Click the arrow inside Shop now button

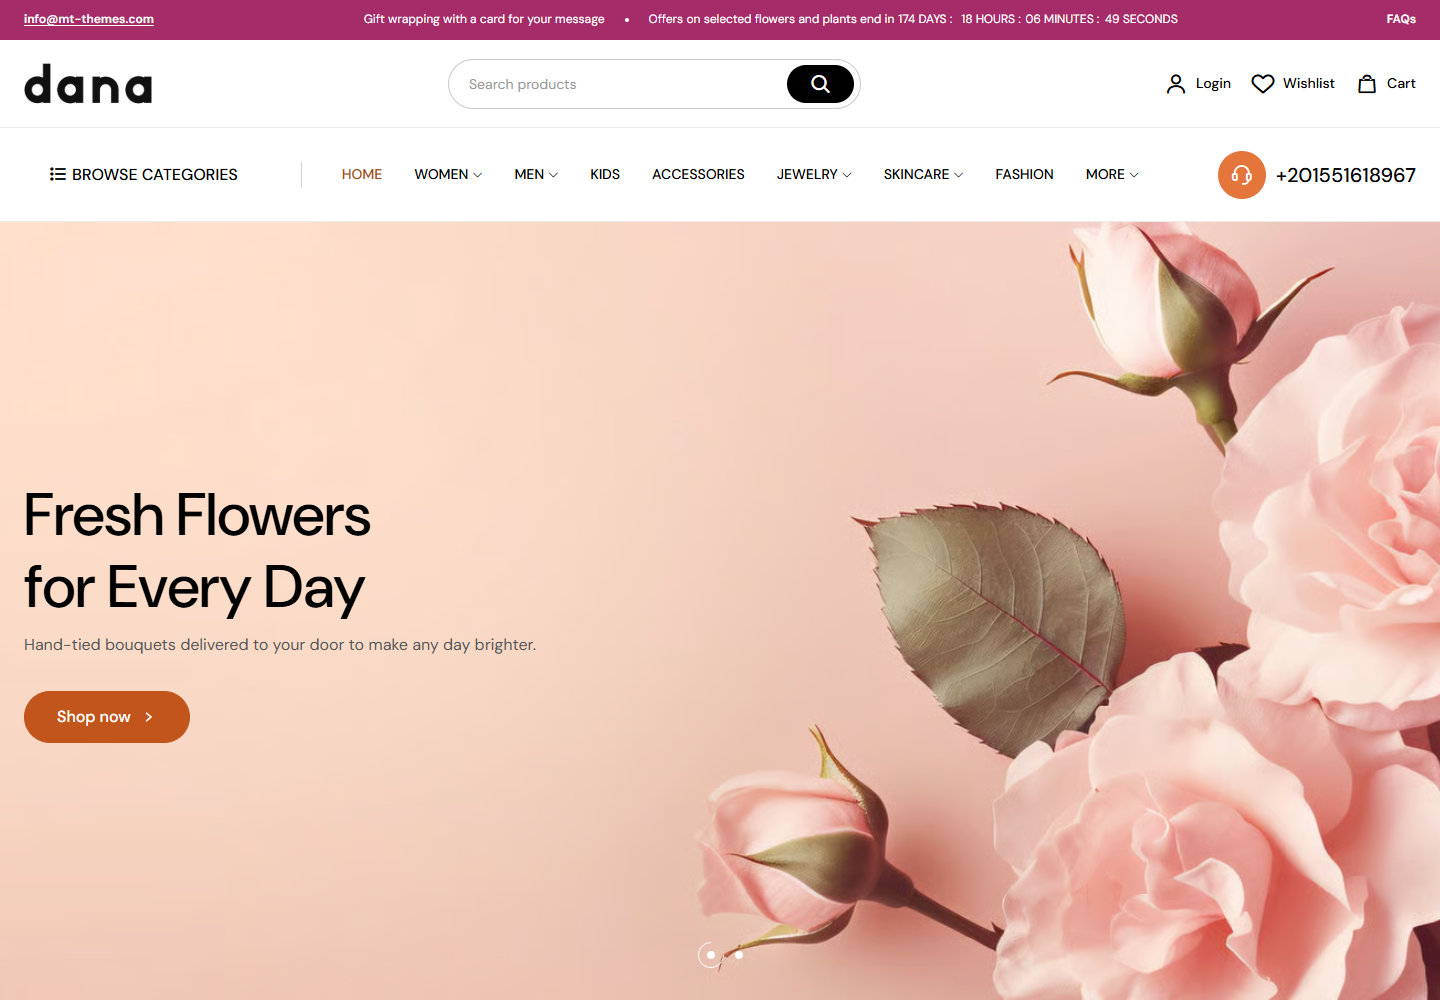(x=149, y=717)
